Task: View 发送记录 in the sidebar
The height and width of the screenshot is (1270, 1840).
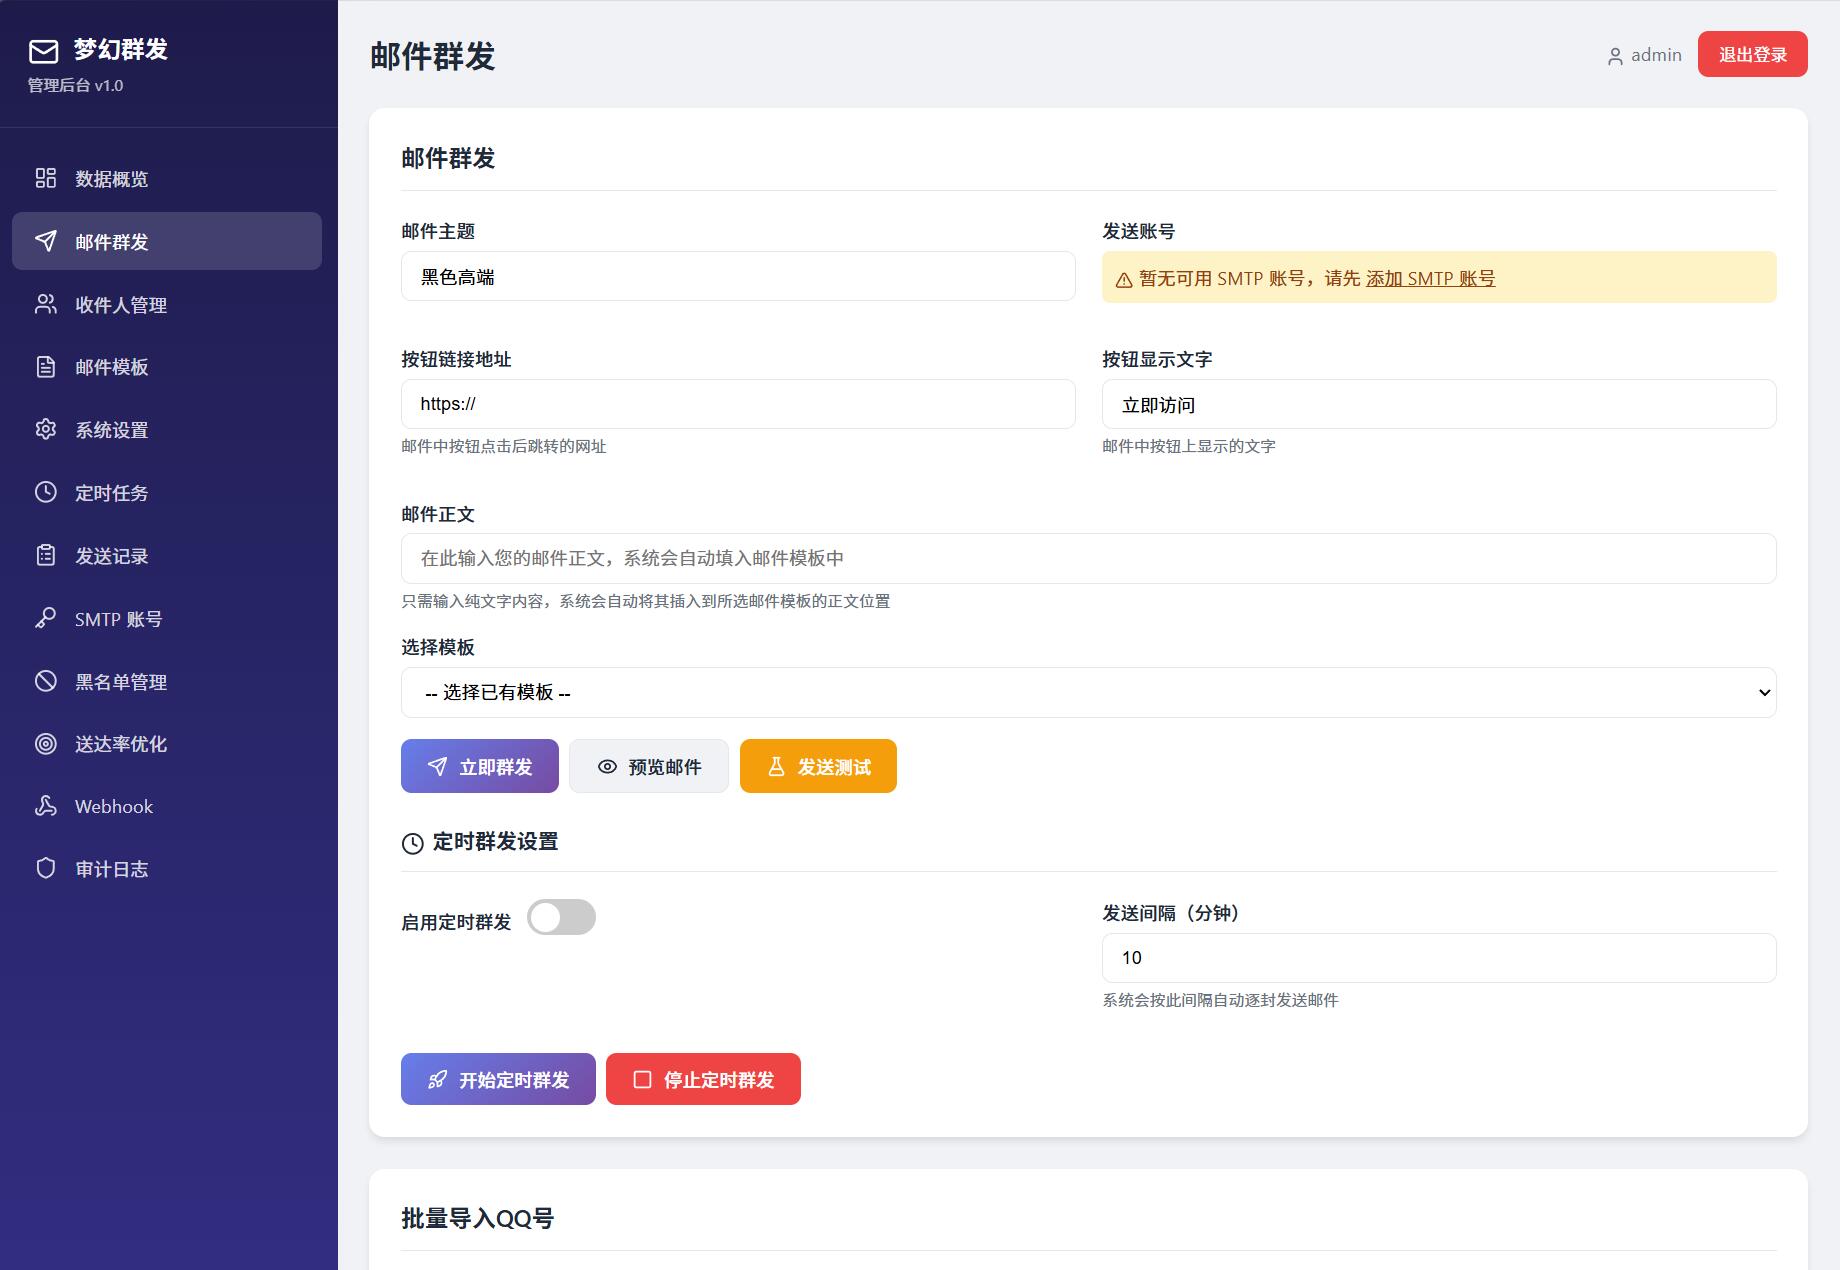Action: coord(167,555)
